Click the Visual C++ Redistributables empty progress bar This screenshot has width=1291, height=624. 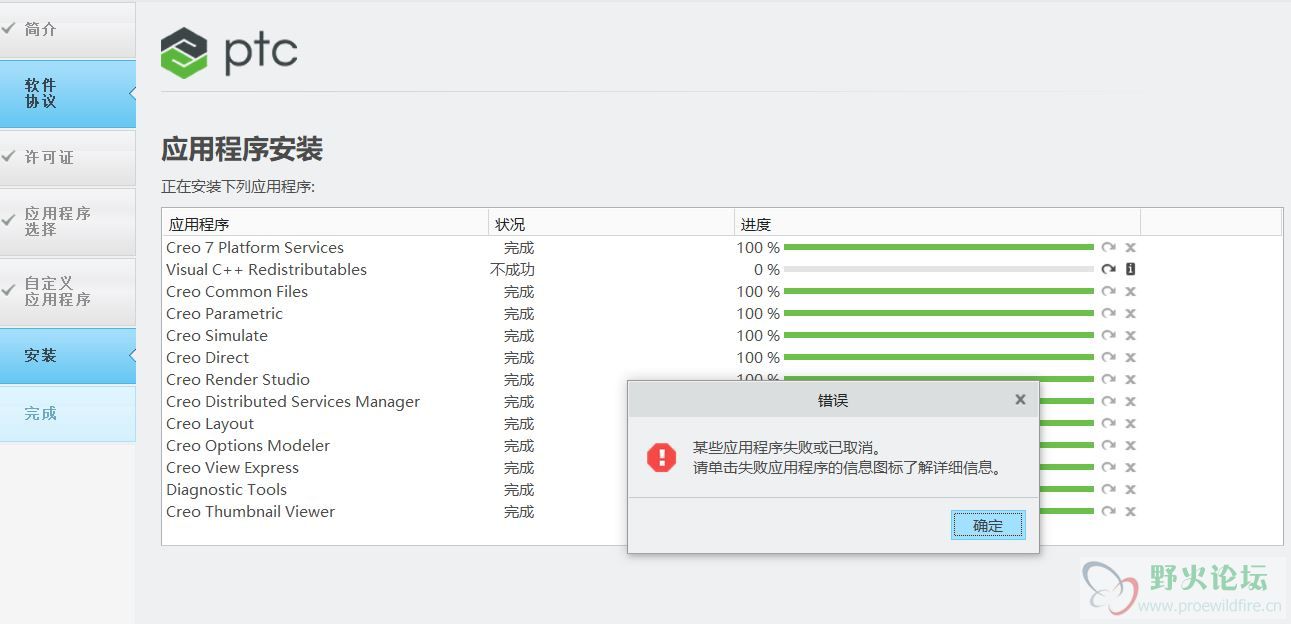point(939,270)
